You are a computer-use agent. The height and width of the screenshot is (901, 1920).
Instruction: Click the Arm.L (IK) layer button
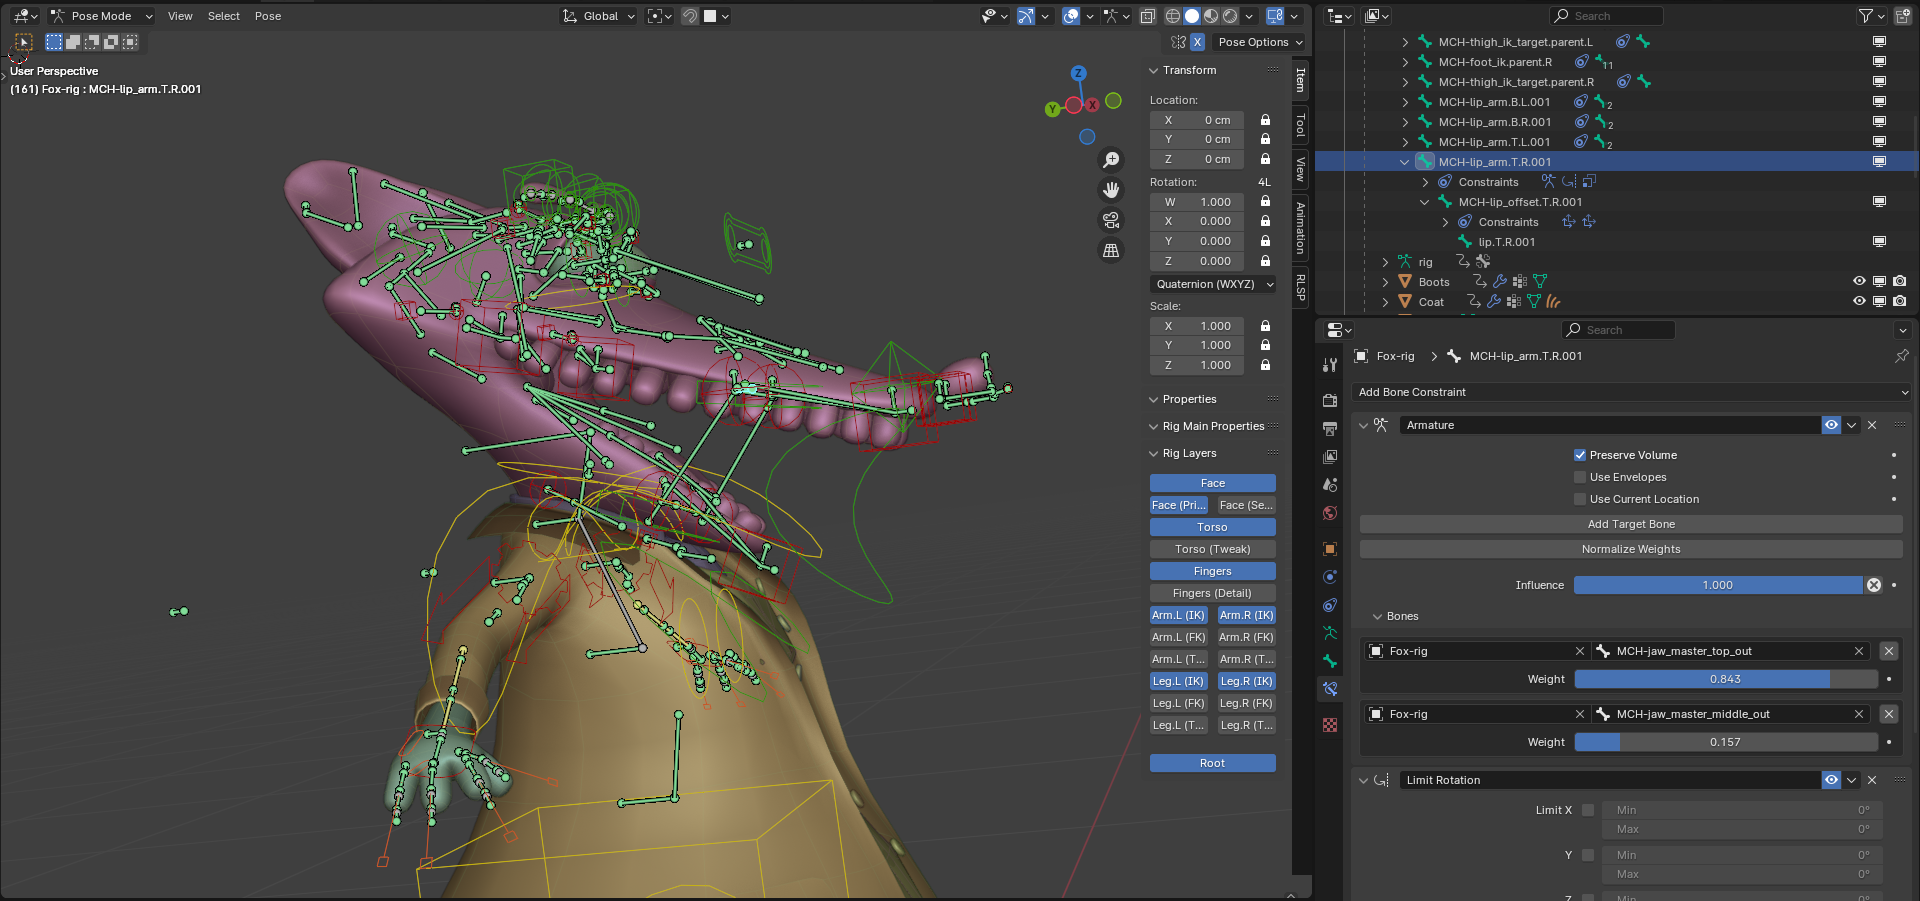pos(1179,615)
